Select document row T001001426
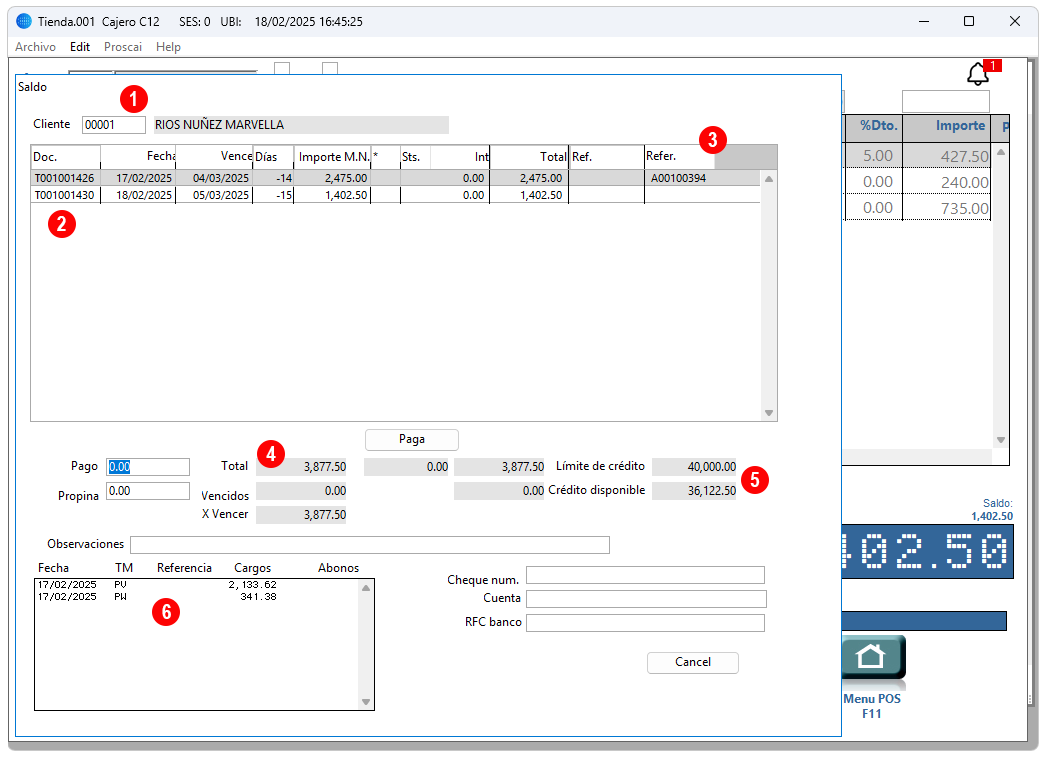Screen dimensions: 1048x761 coord(395,178)
